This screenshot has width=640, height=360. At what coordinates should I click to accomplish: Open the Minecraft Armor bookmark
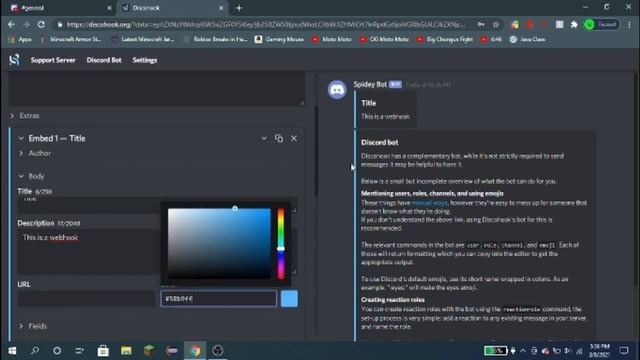71,40
